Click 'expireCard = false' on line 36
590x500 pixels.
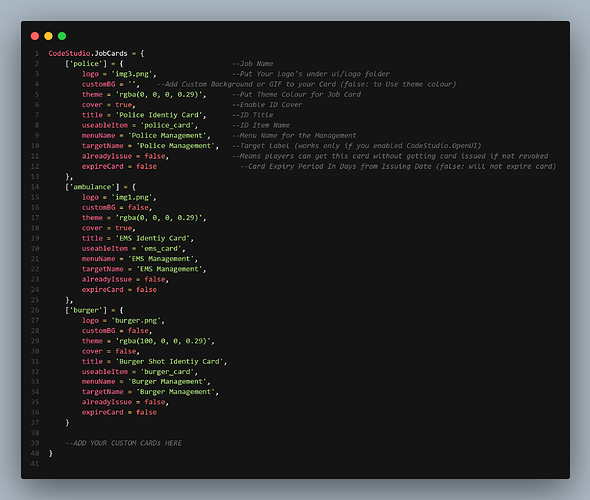point(120,412)
